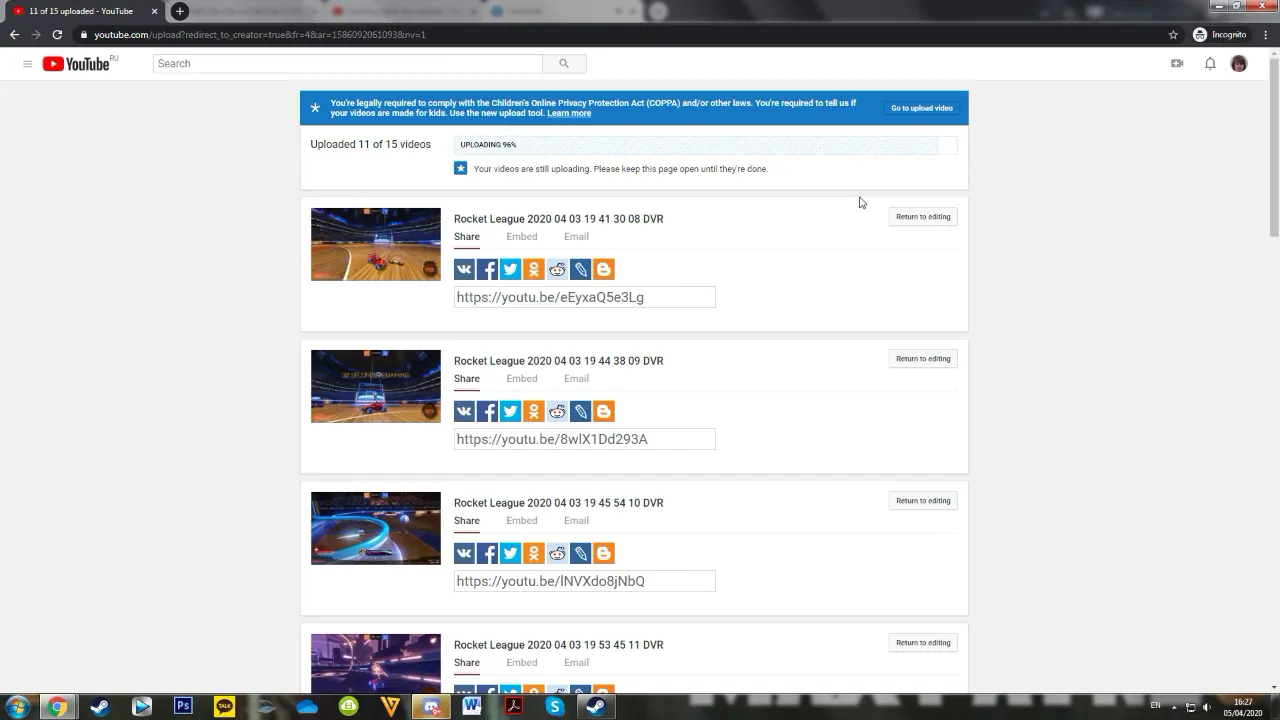Click the uploading 96% progress bar
Image resolution: width=1280 pixels, height=720 pixels.
click(x=705, y=145)
